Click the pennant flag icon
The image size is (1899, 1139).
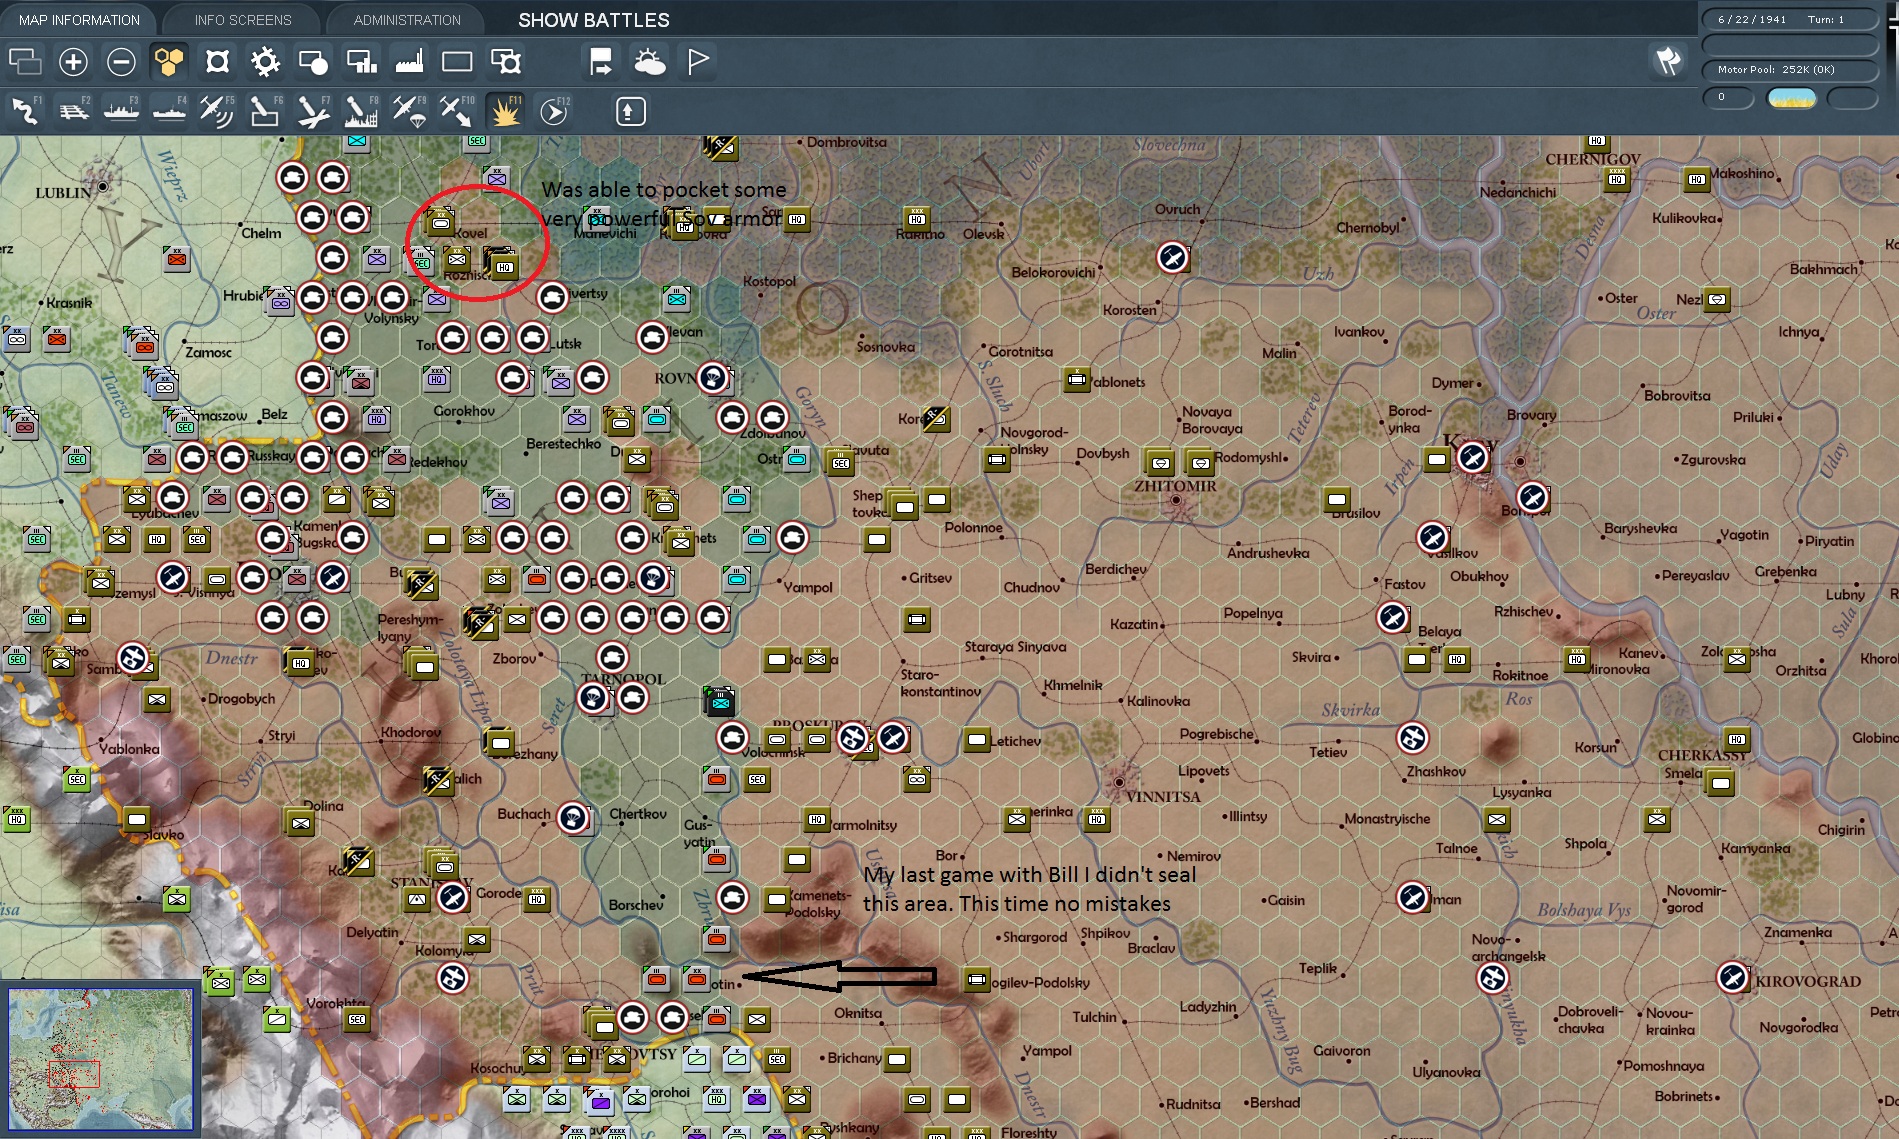[x=698, y=62]
